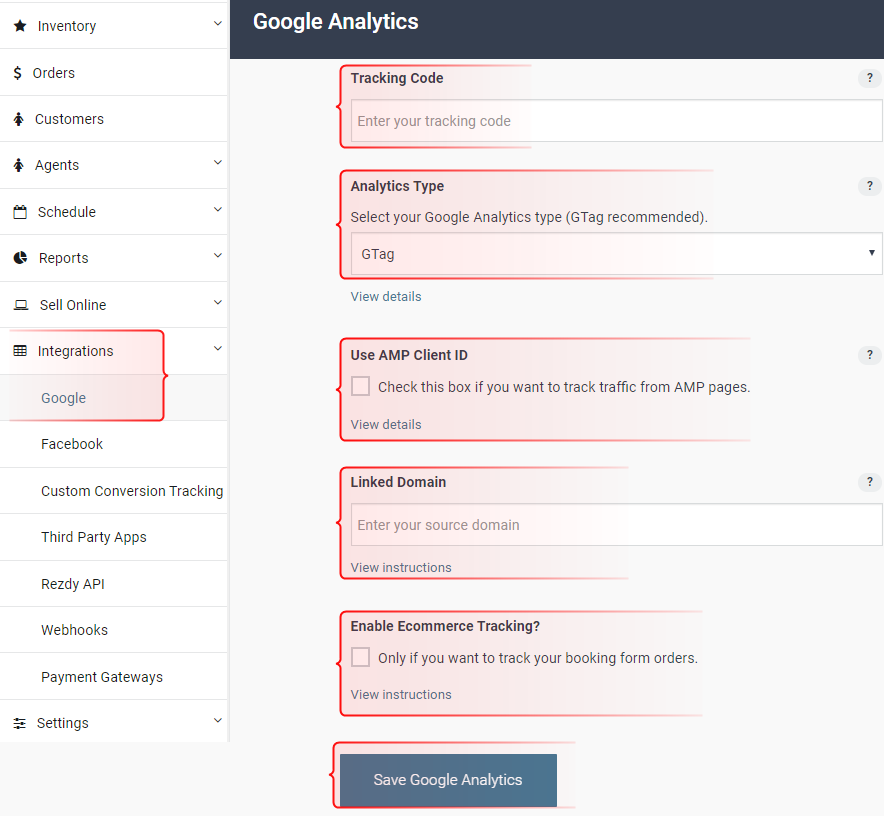Click the Settings menu label
884x816 pixels.
(x=63, y=723)
